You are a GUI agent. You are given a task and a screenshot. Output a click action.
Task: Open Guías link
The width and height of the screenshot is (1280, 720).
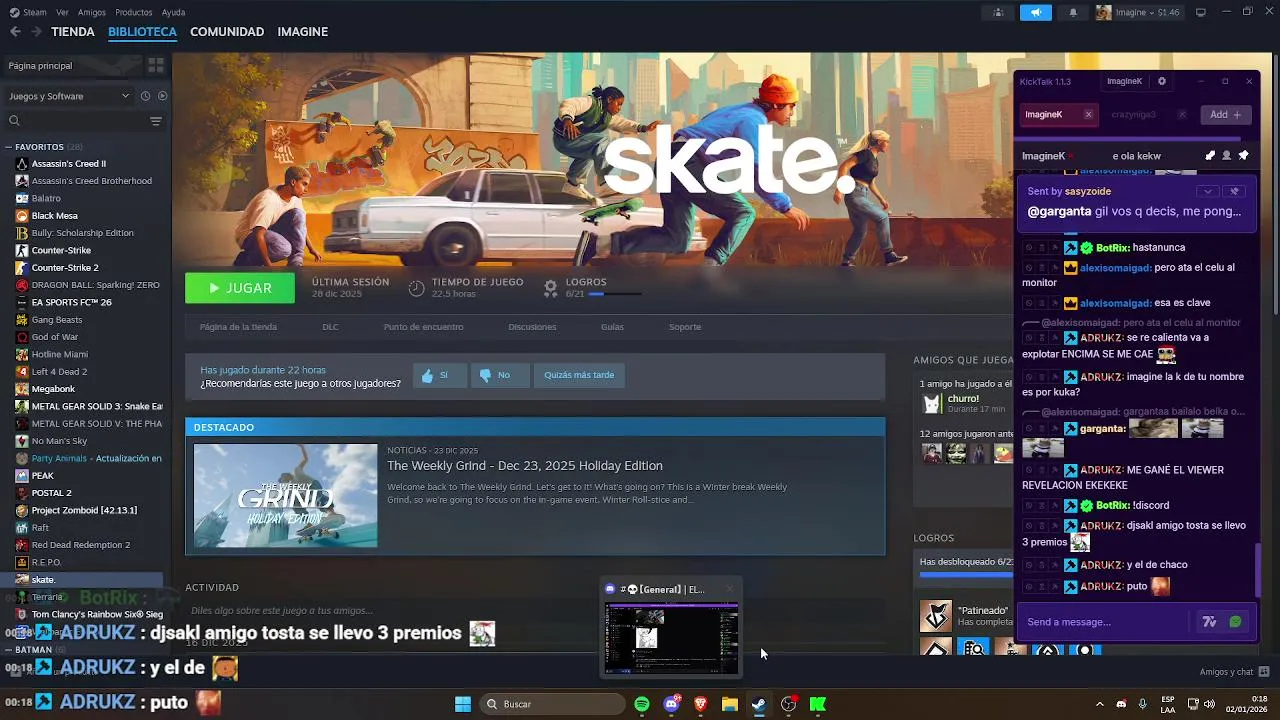click(x=612, y=327)
